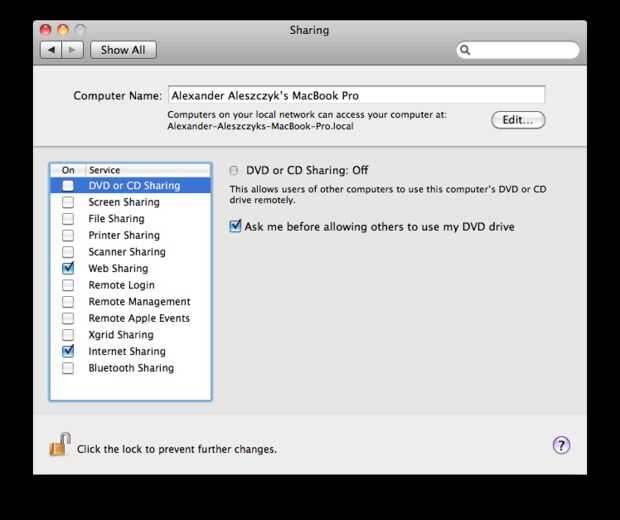This screenshot has height=520, width=620.
Task: Show All preferences
Action: pos(123,50)
